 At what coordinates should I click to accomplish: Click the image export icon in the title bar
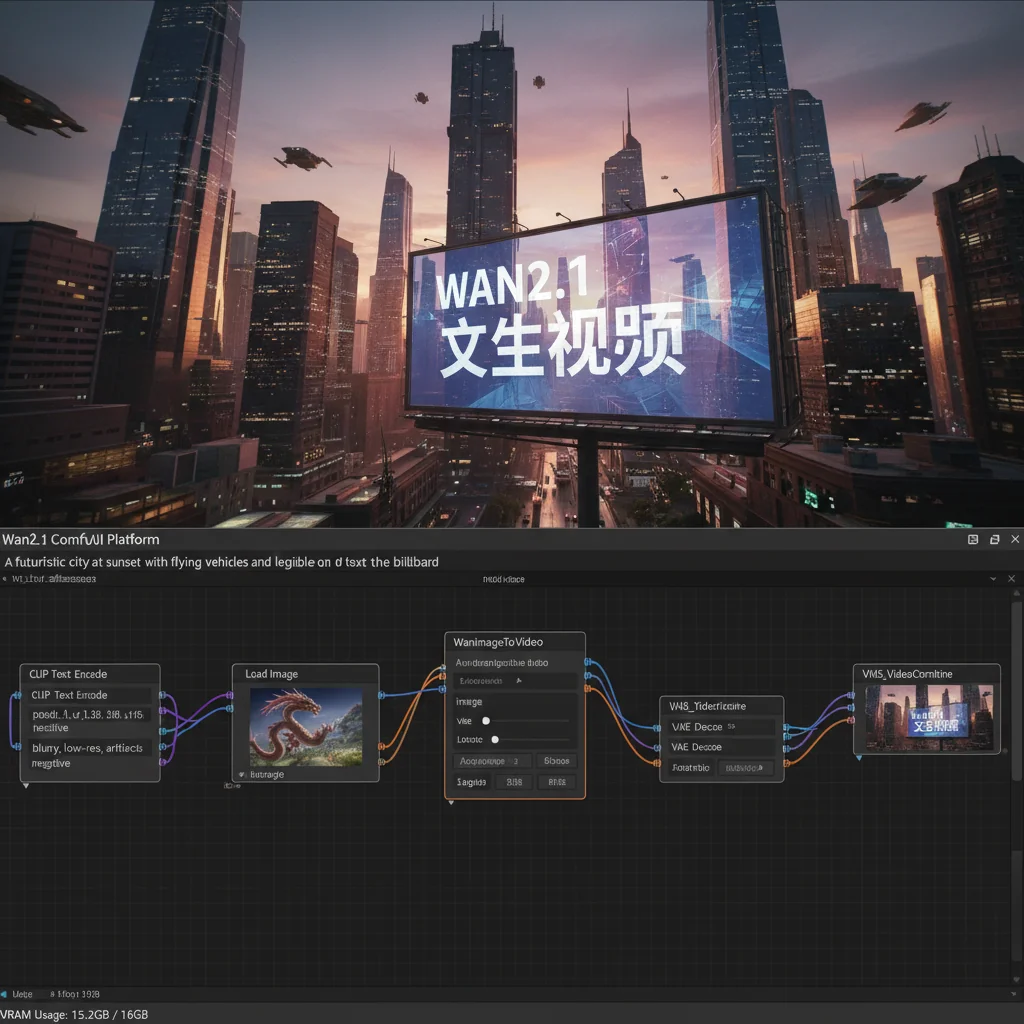(973, 539)
